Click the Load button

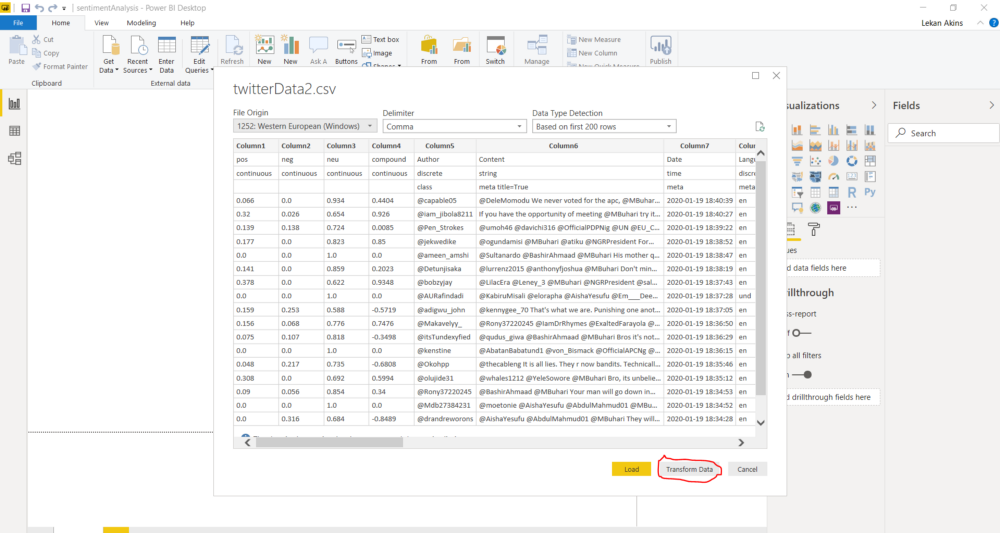[x=631, y=469]
